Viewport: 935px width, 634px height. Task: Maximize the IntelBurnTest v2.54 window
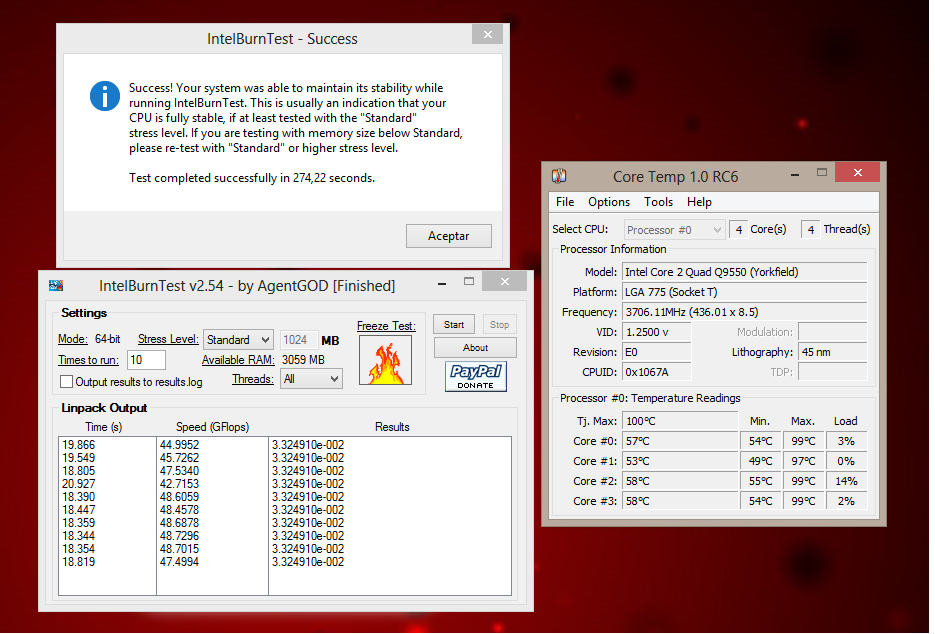point(469,282)
